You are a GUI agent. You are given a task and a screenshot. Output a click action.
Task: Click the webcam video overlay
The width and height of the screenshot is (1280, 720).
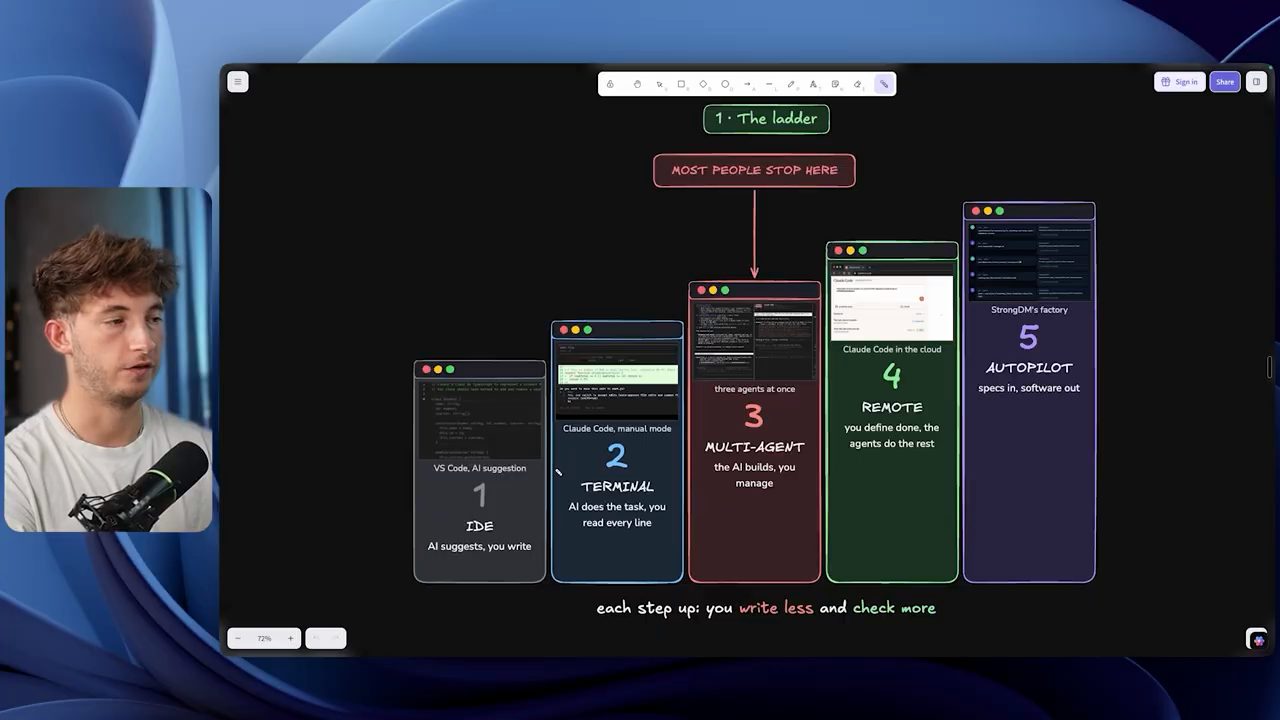pos(108,360)
